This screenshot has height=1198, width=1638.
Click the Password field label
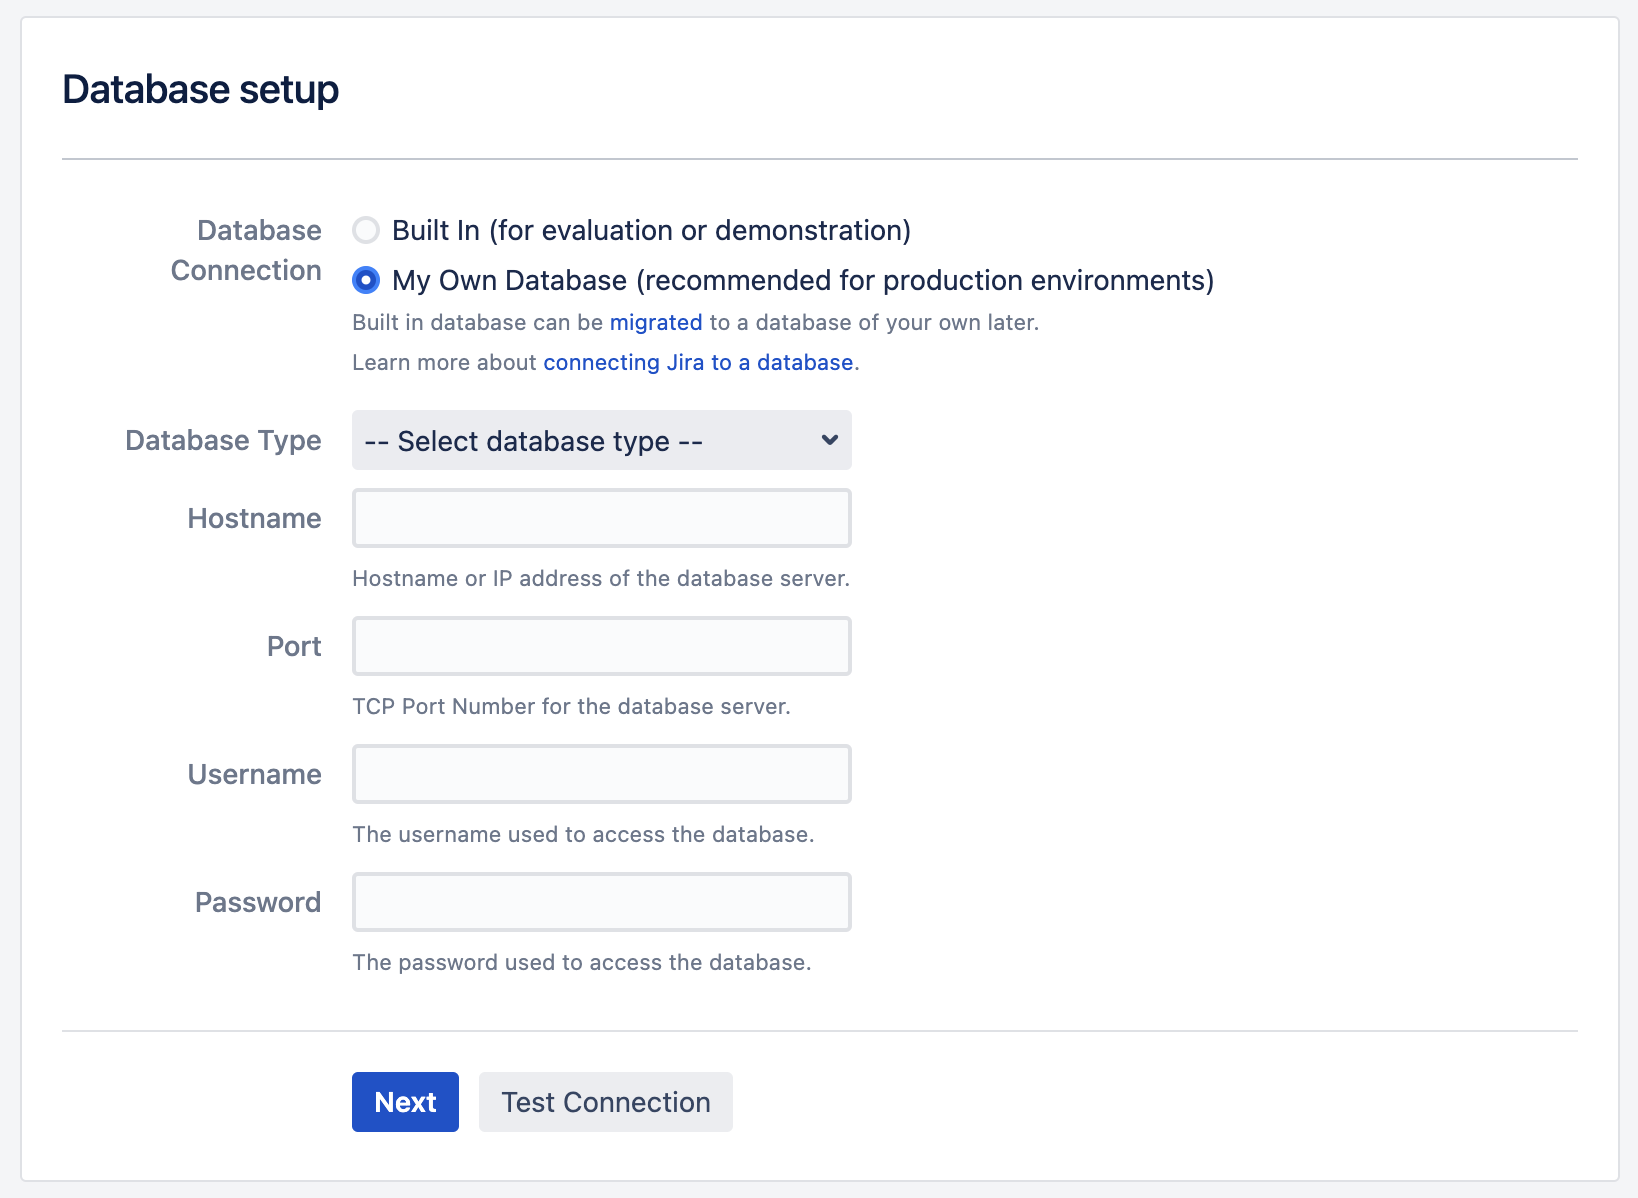258,903
